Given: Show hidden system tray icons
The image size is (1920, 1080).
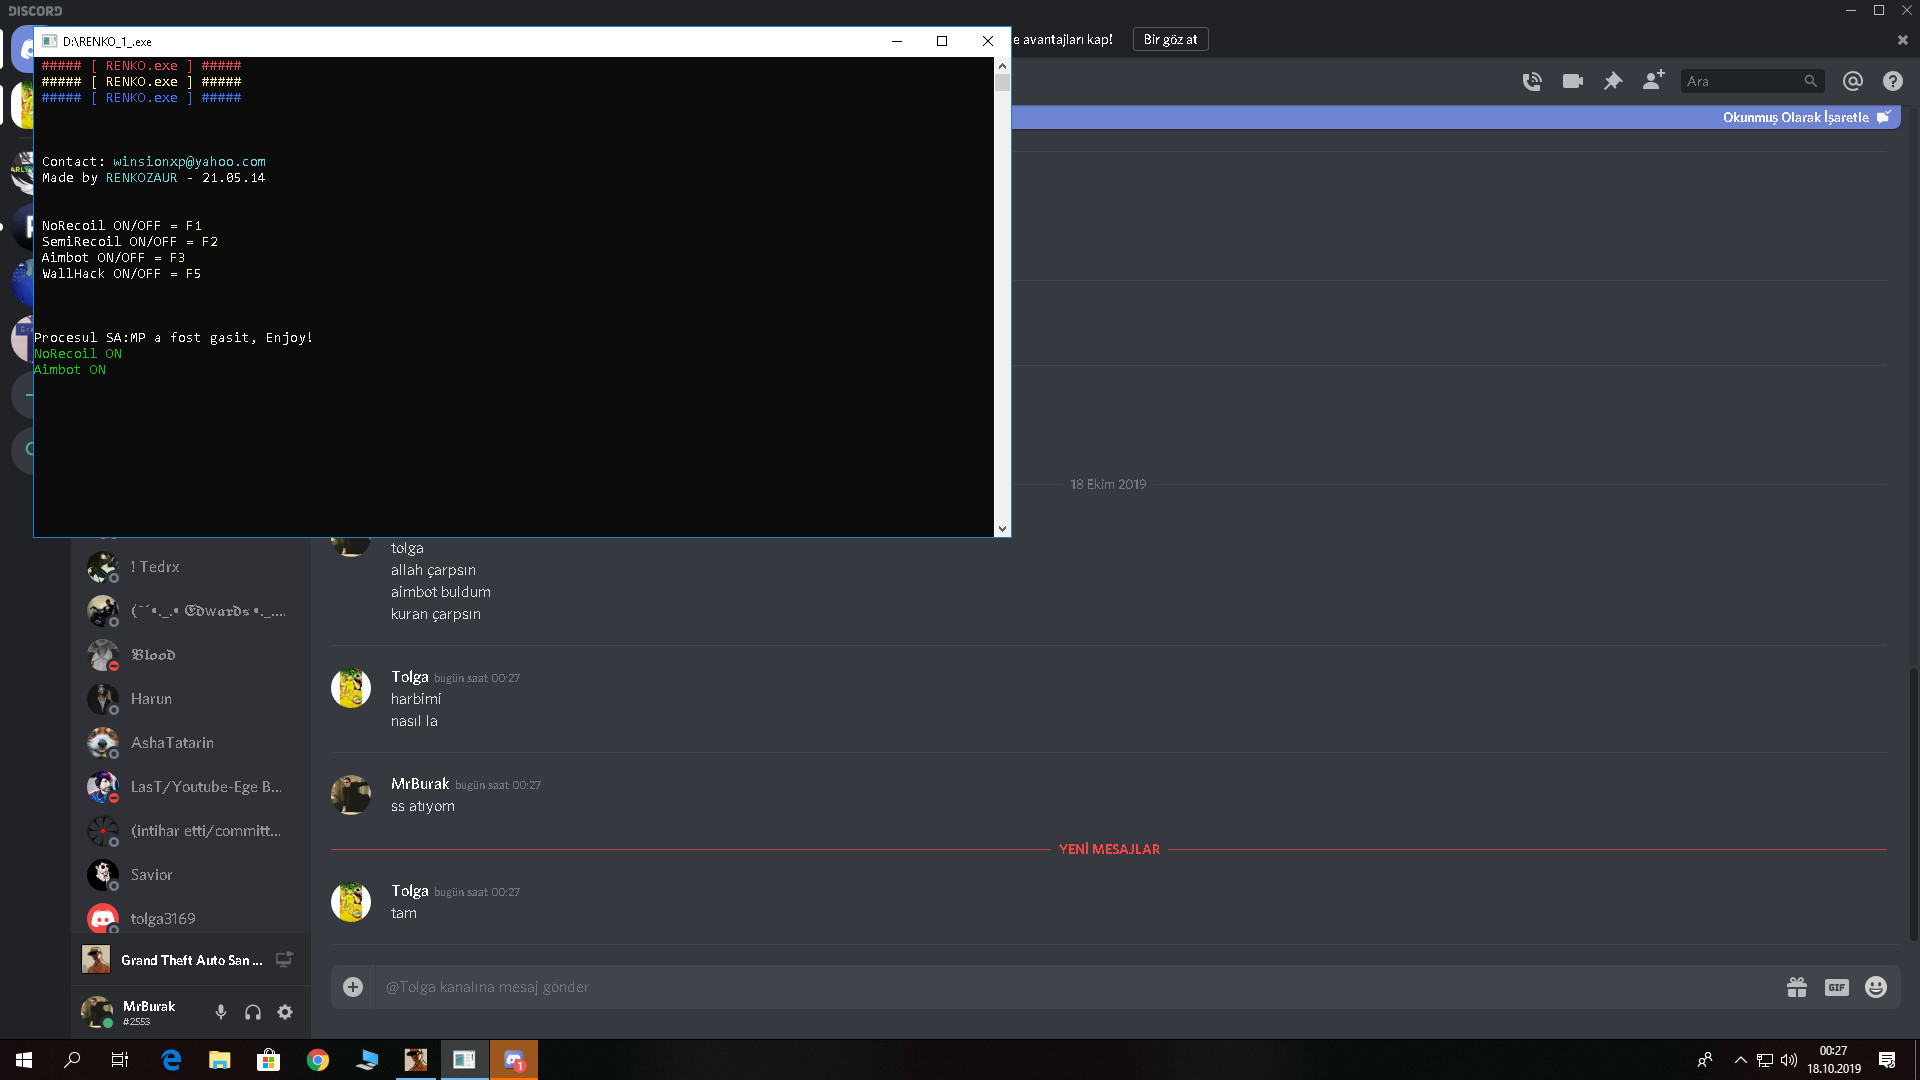Looking at the screenshot, I should pyautogui.click(x=1740, y=1060).
